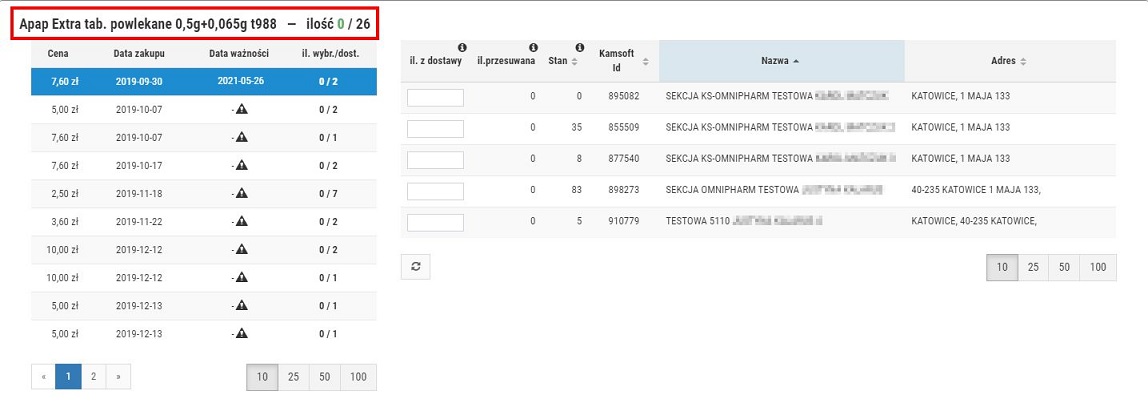Click warning icon in 2019-11-18 row
1148x411 pixels.
pyautogui.click(x=242, y=193)
